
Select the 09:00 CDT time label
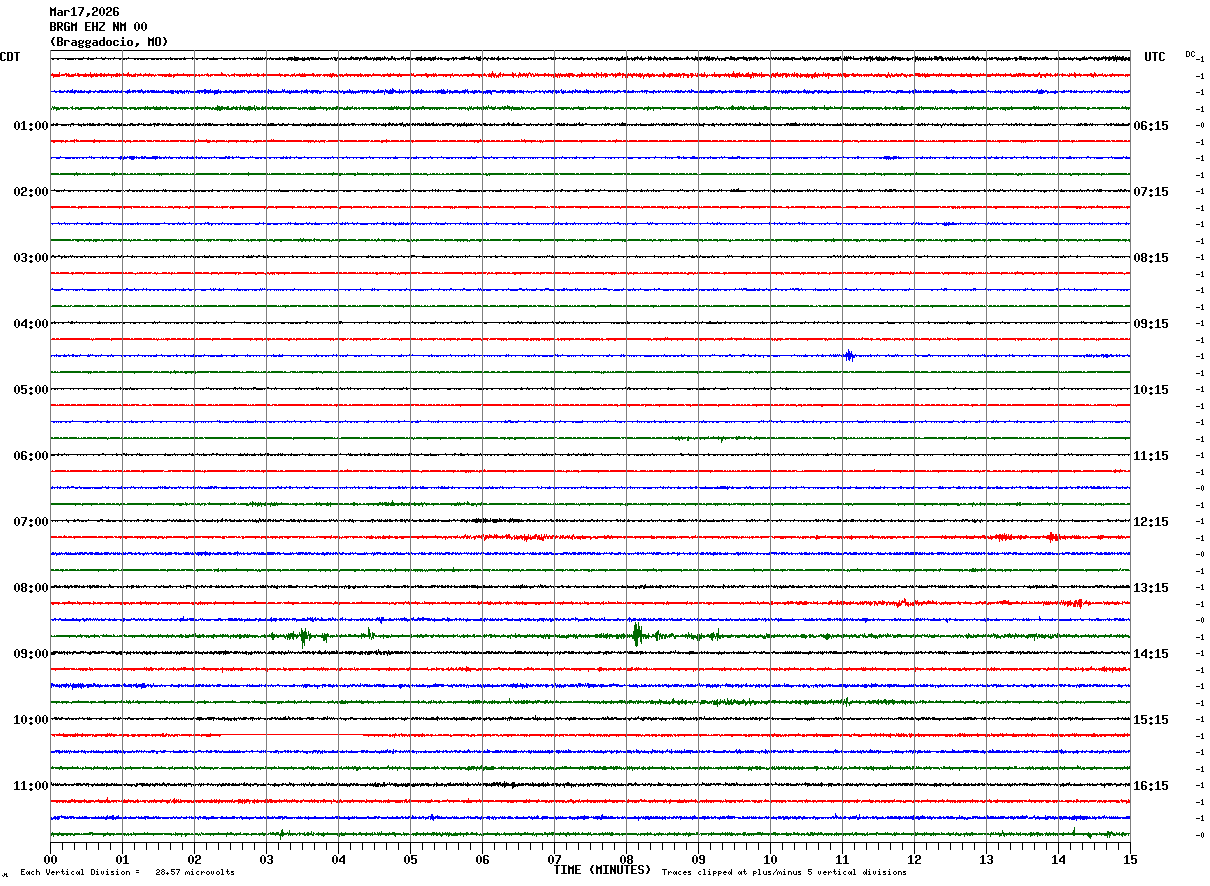(30, 653)
